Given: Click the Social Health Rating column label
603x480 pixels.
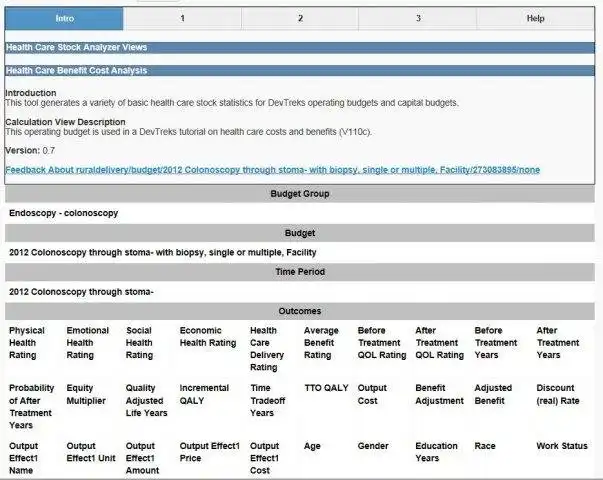Looking at the screenshot, I should (x=139, y=343).
